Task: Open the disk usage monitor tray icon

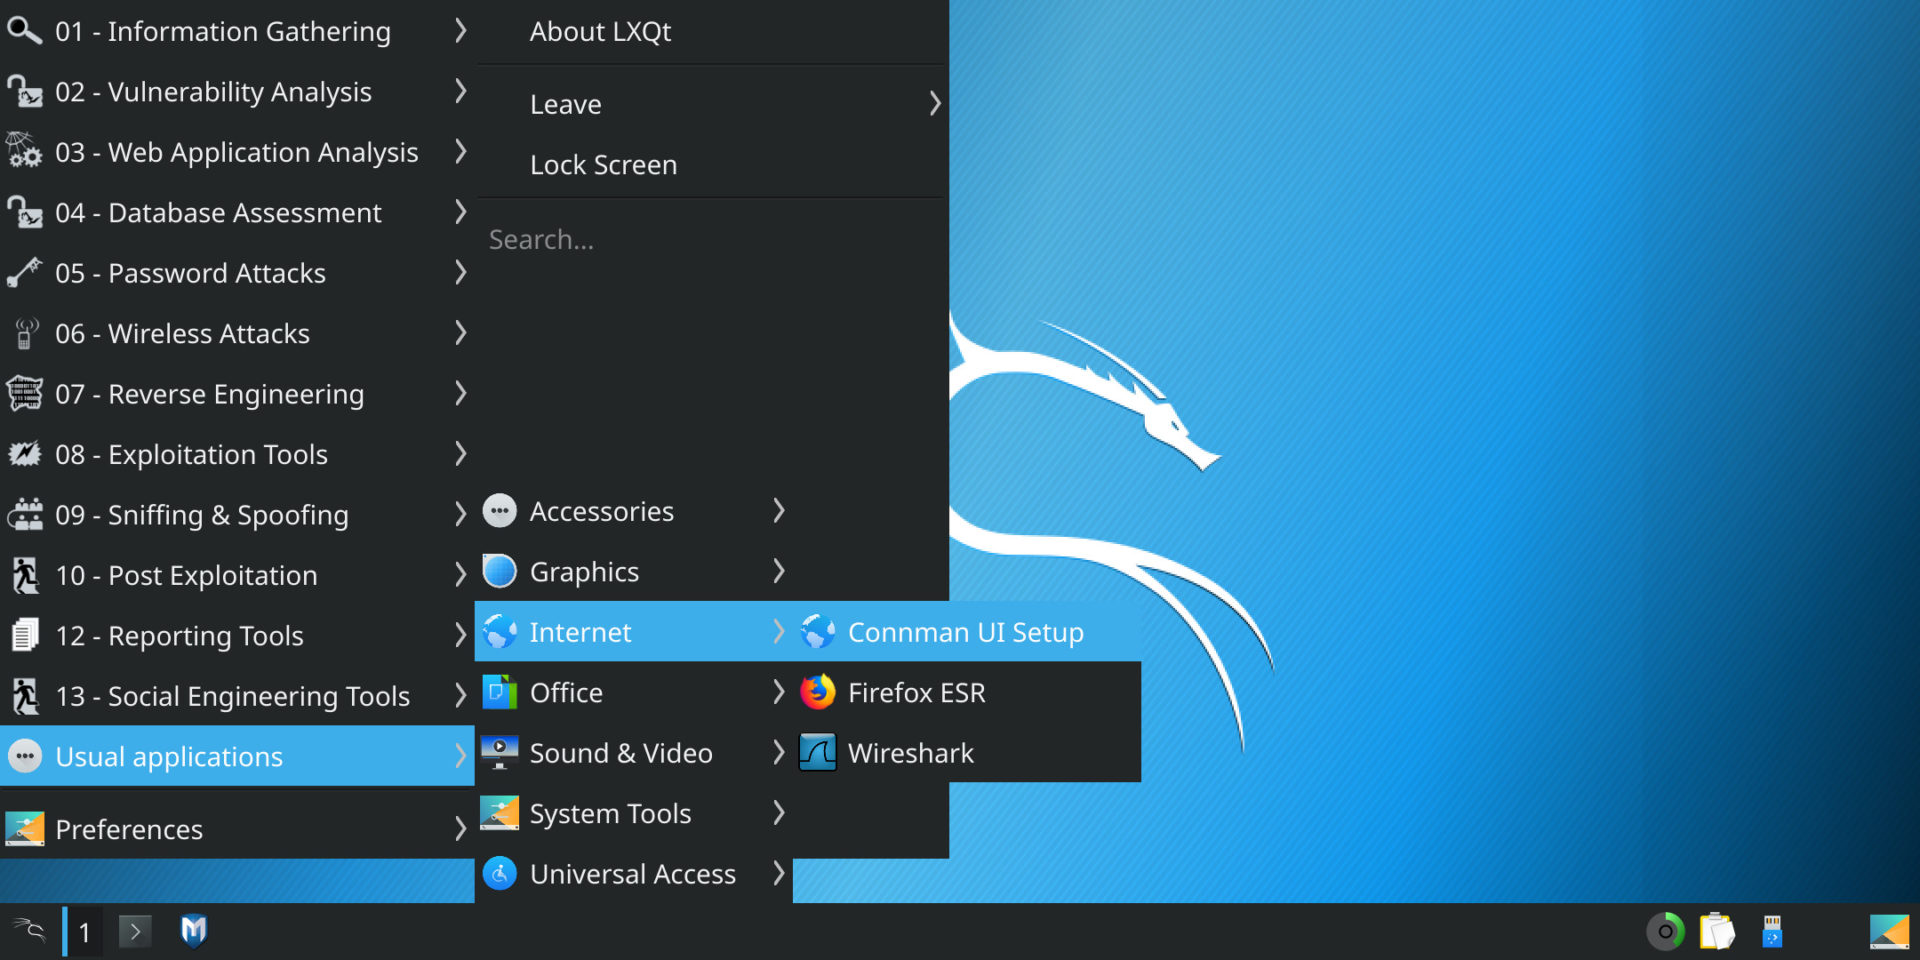Action: point(1665,931)
